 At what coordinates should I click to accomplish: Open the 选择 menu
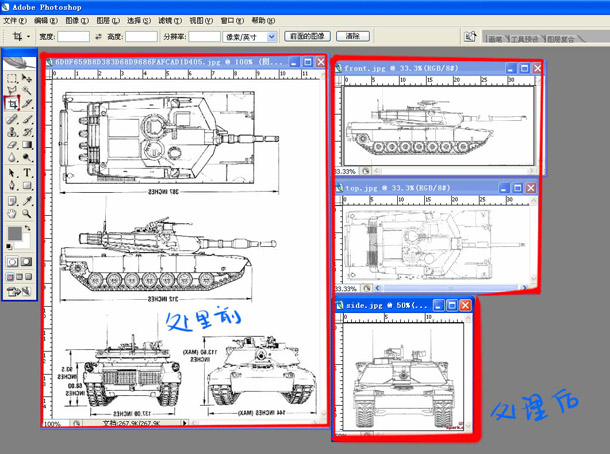coord(139,21)
